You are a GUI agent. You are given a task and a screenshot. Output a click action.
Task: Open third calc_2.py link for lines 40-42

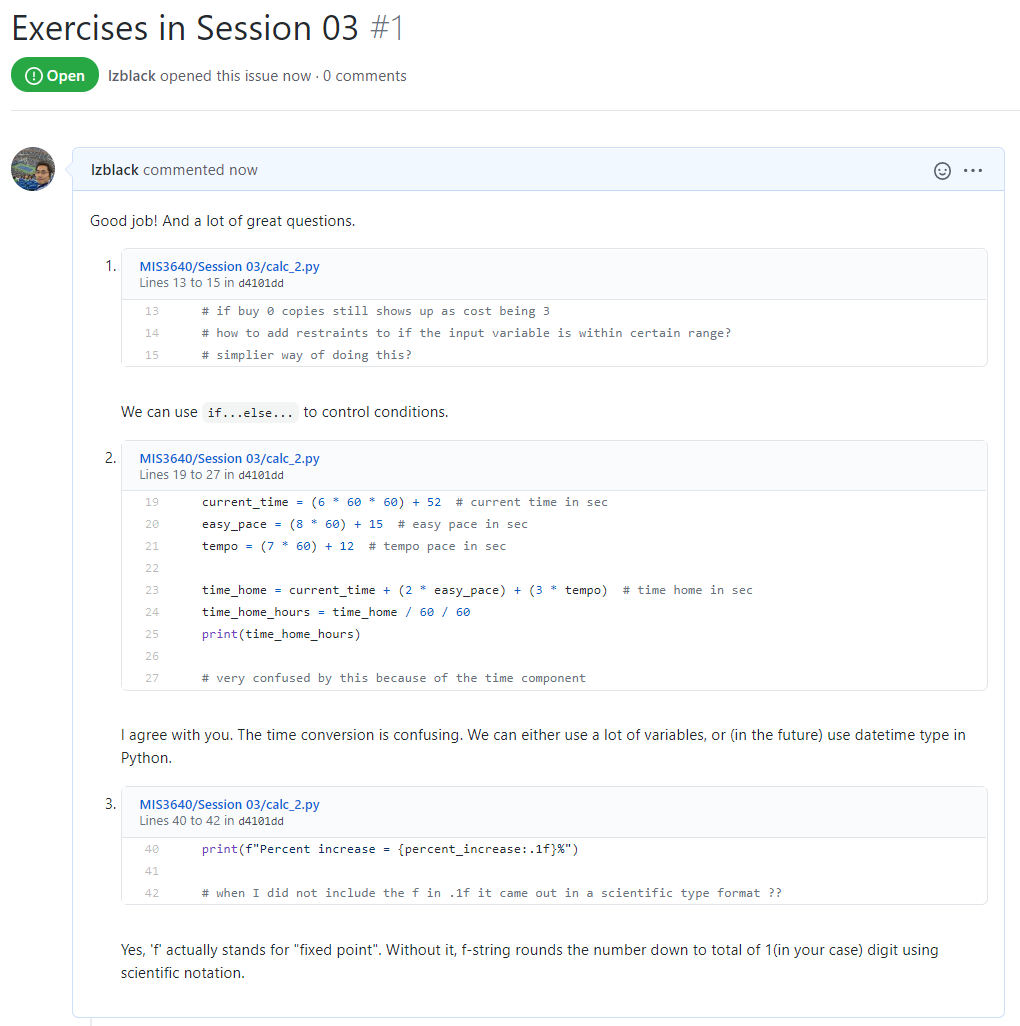pyautogui.click(x=229, y=804)
